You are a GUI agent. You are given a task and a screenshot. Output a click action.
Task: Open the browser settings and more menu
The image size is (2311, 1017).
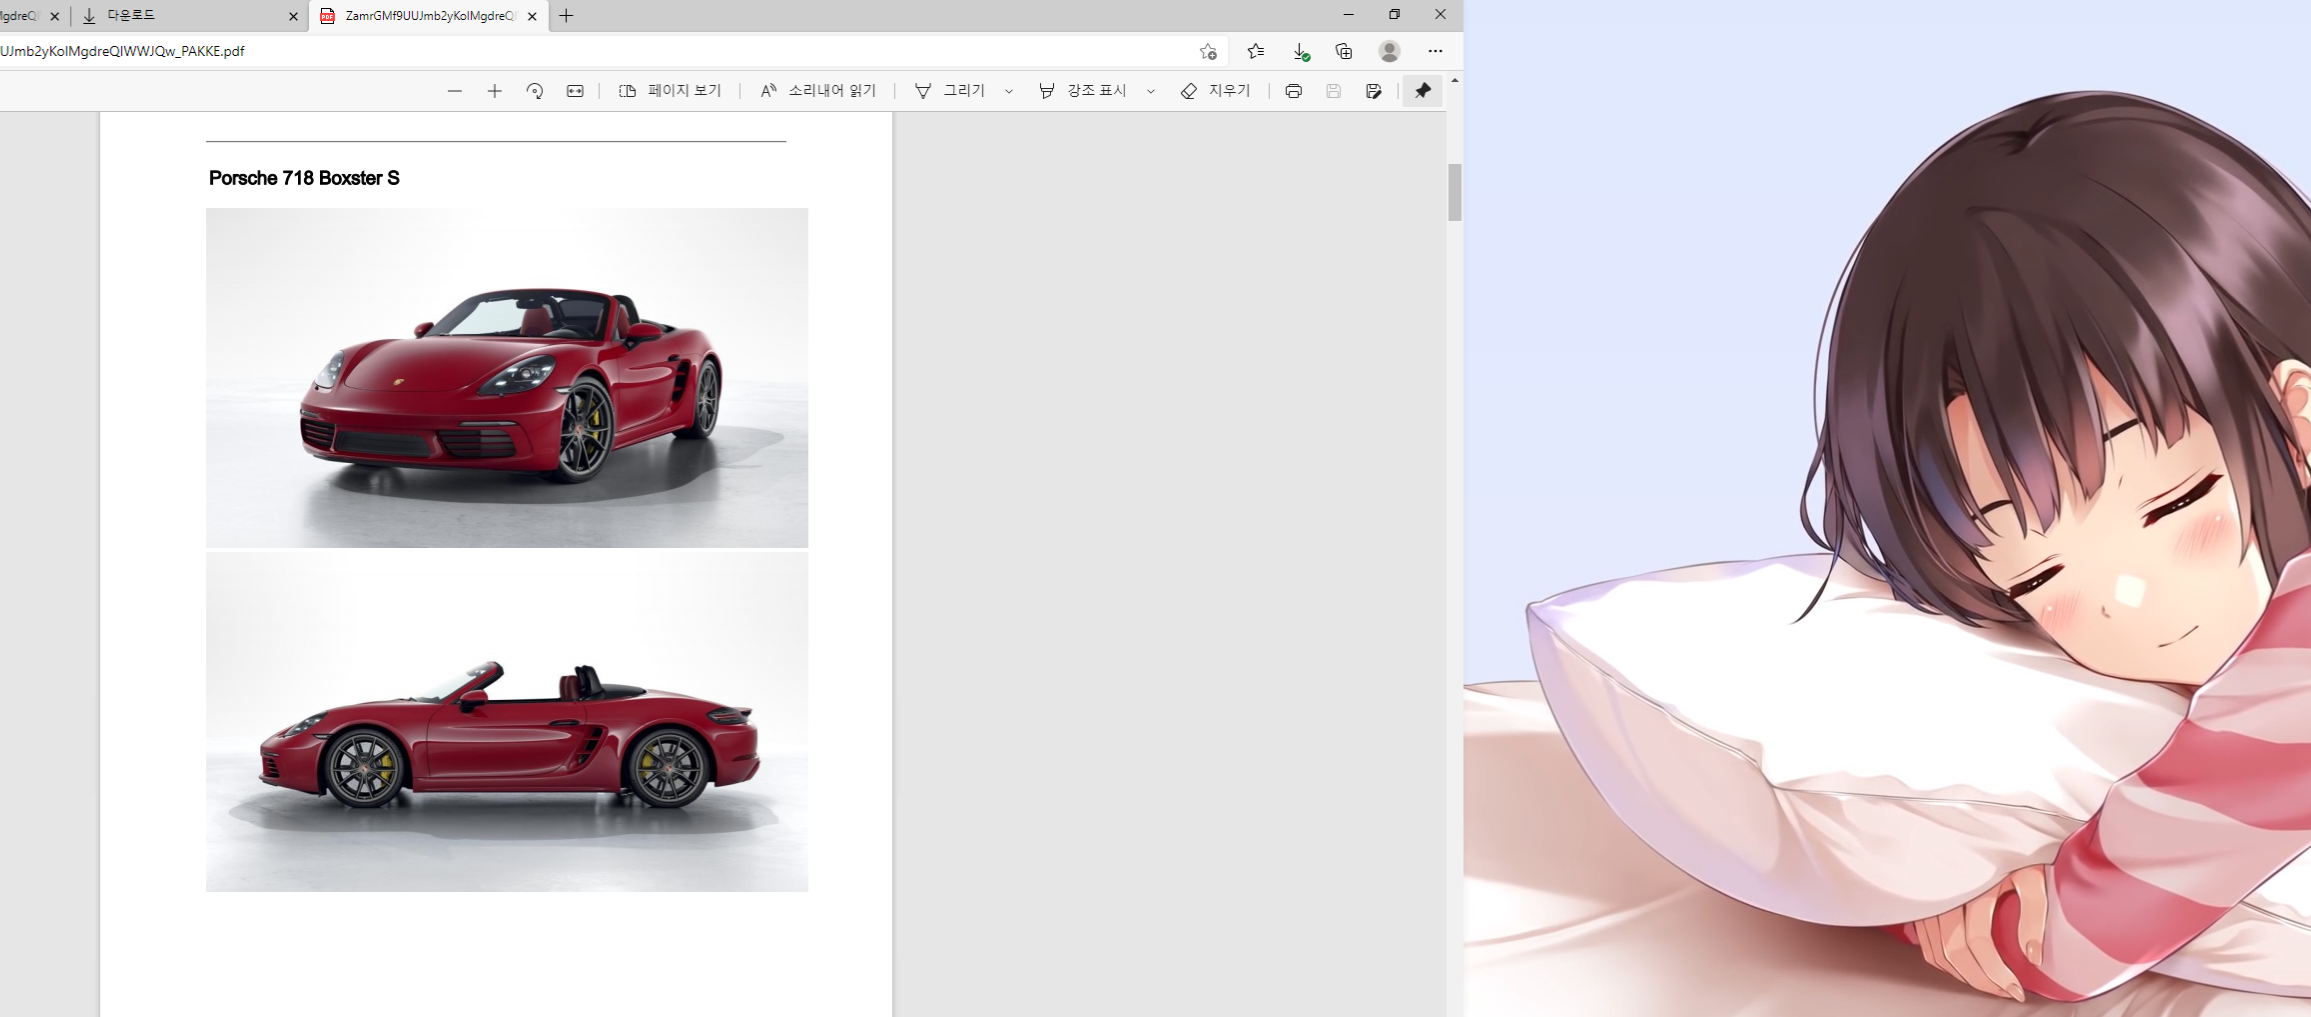pos(1435,51)
